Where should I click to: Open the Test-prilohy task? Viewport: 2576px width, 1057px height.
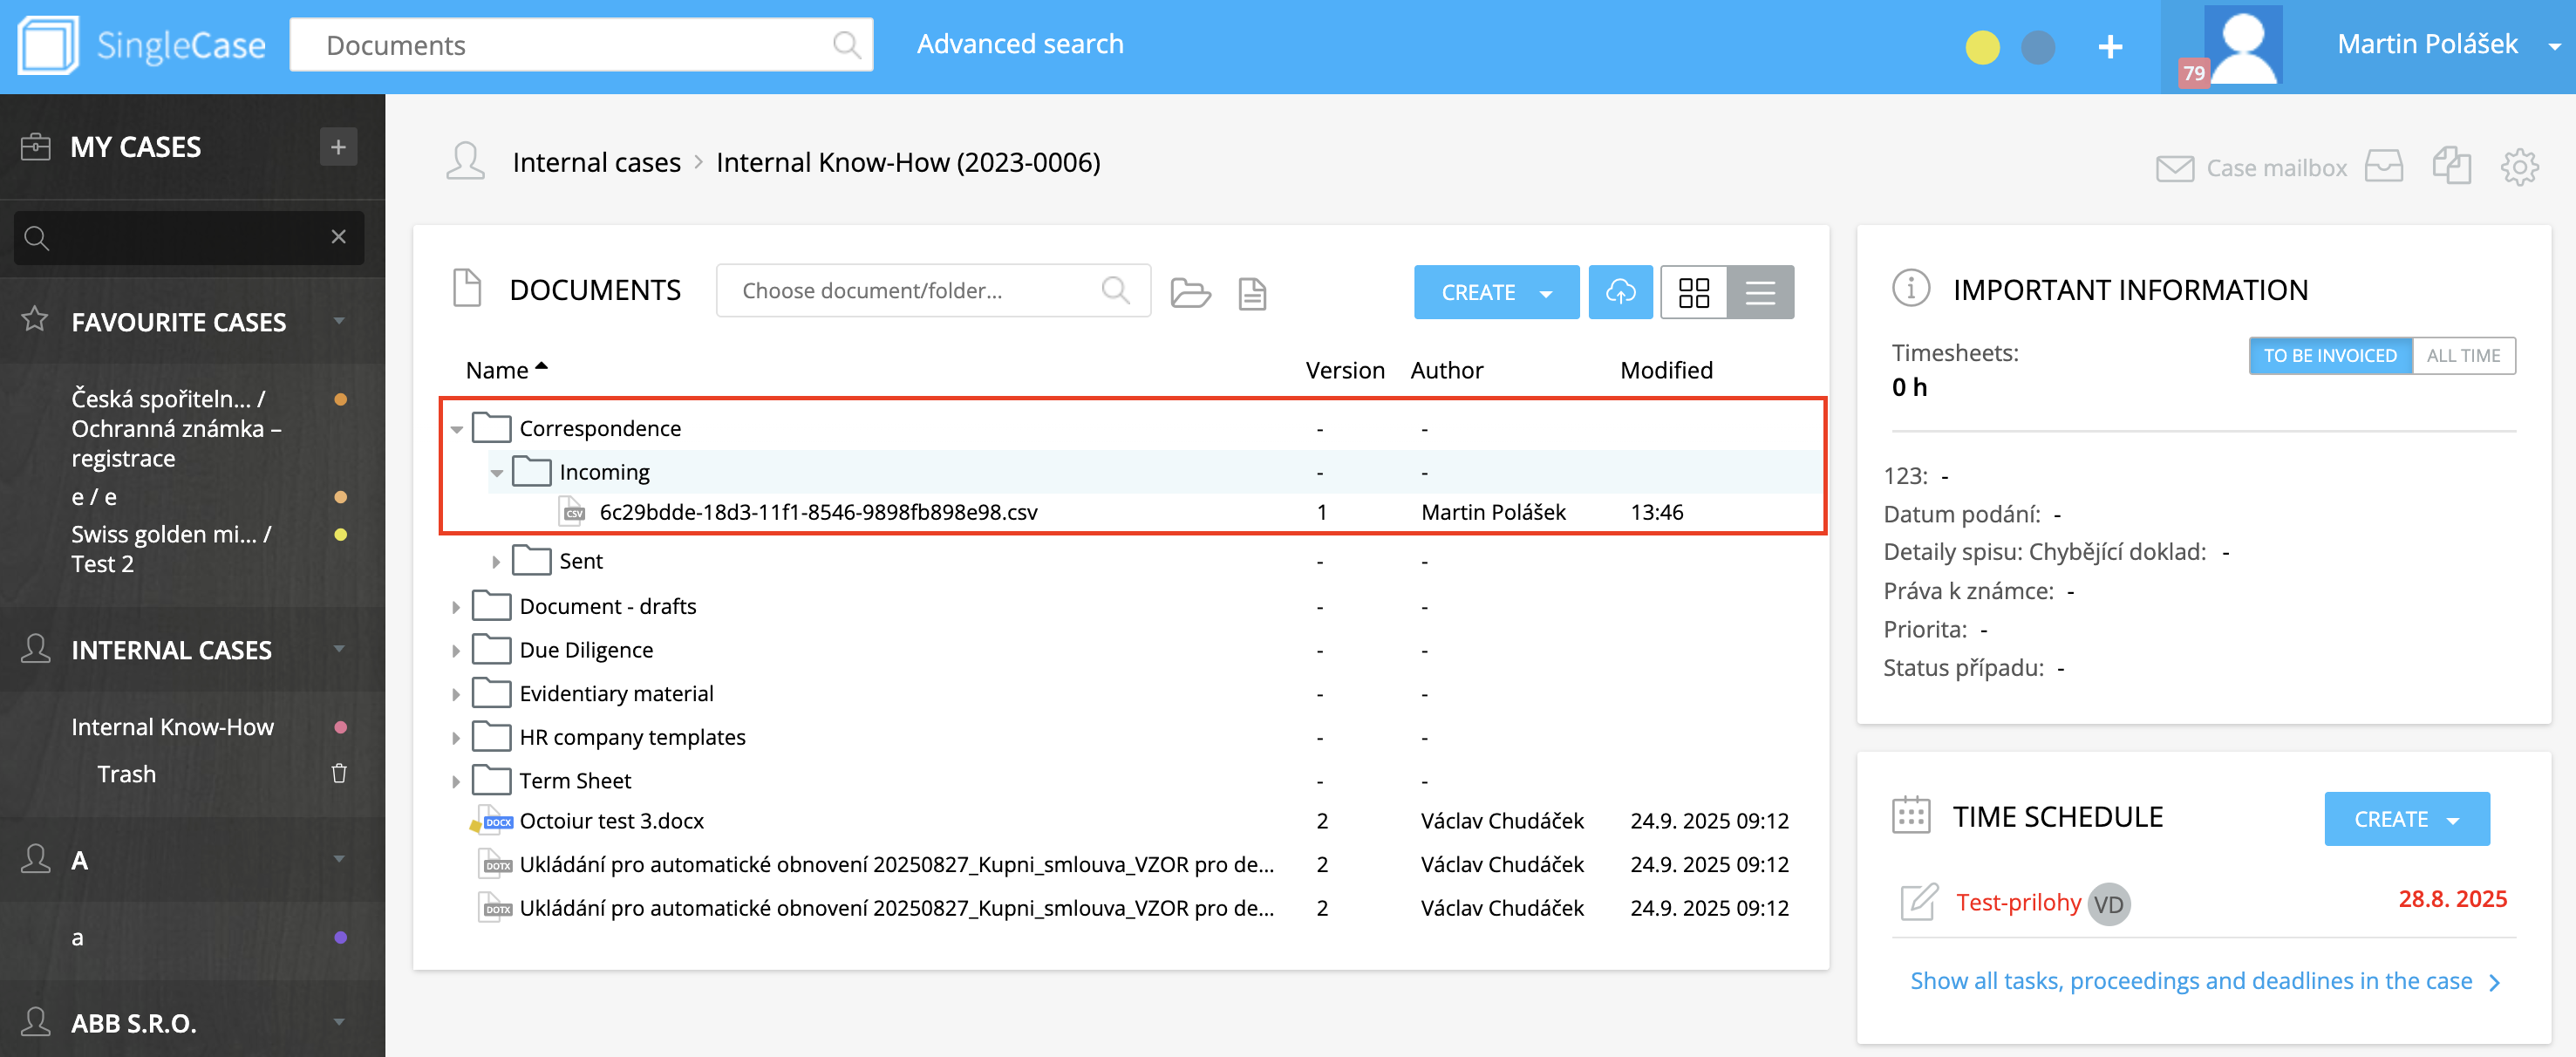click(2018, 902)
